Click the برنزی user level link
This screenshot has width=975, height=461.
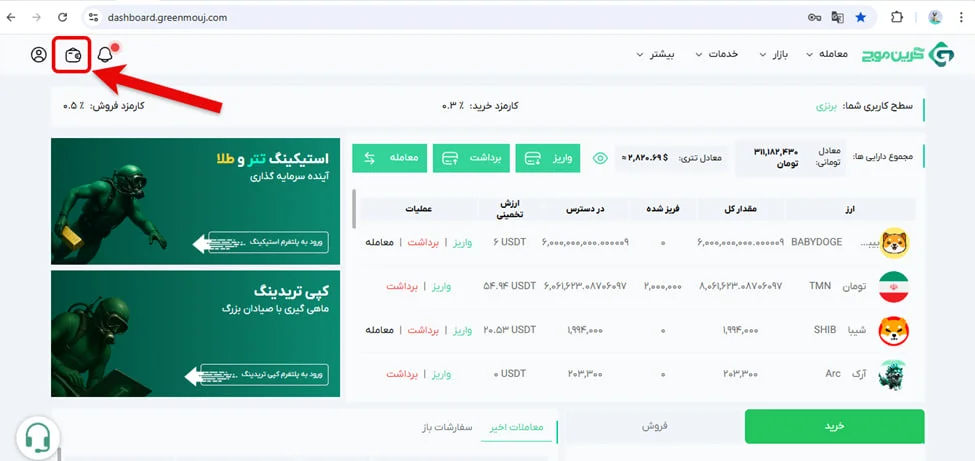826,106
